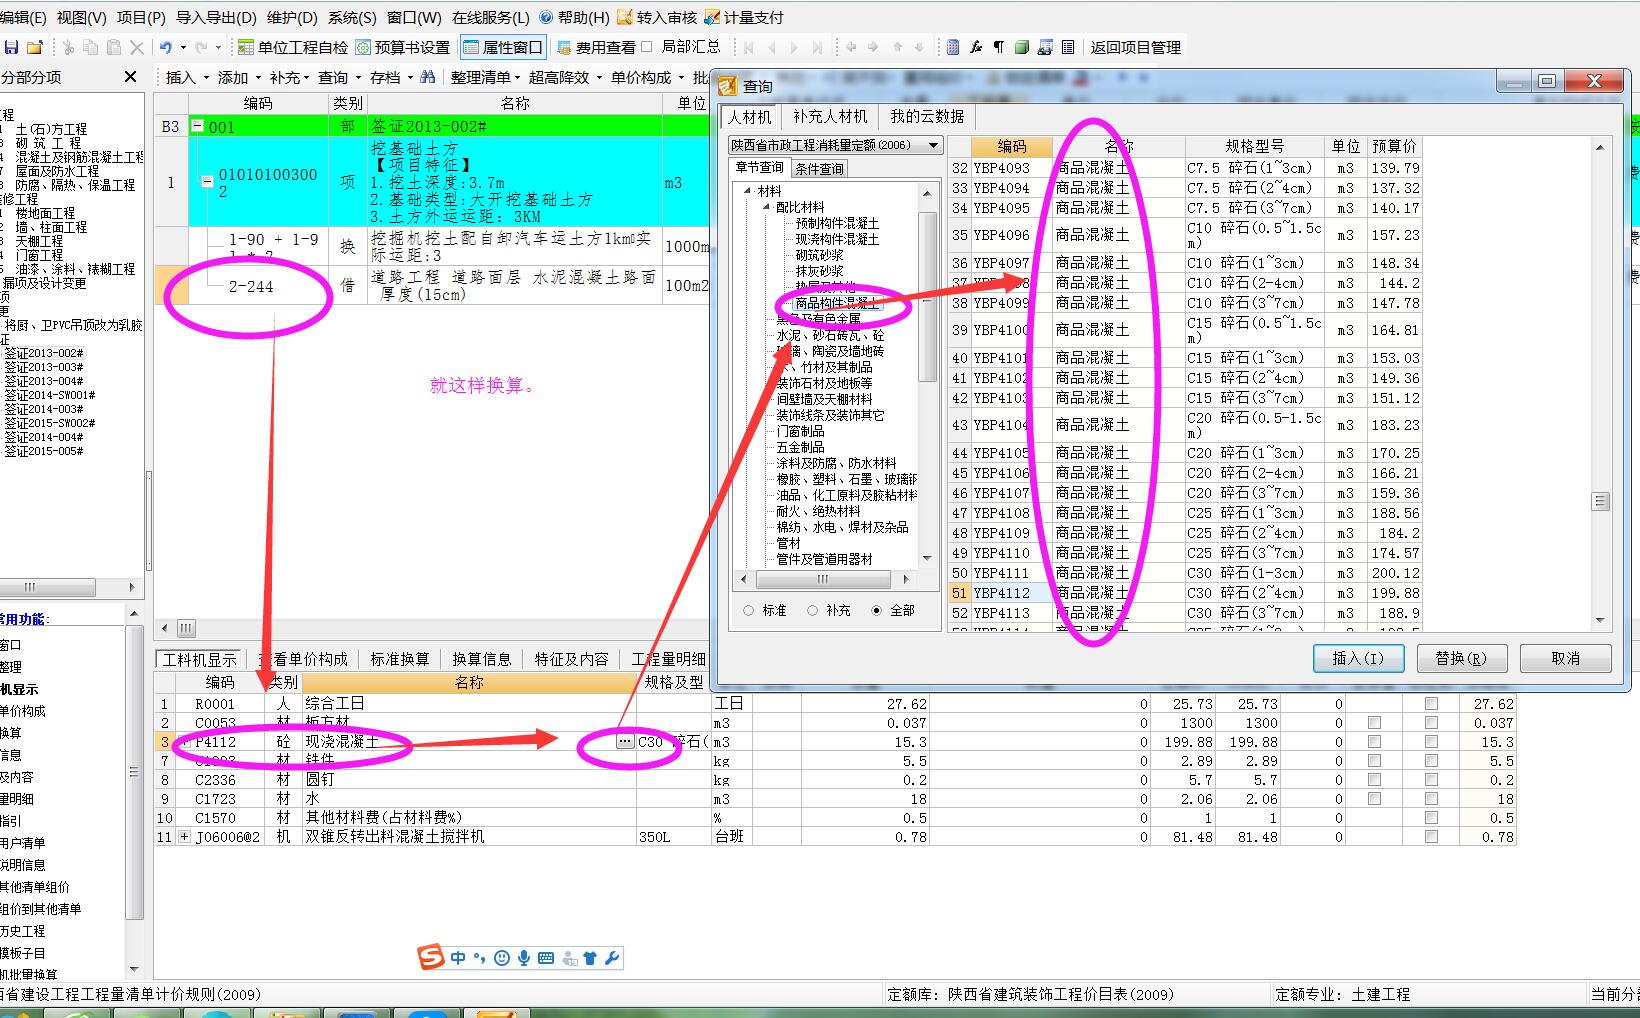The image size is (1640, 1018).
Task: Click the Sogou emoji smiley icon
Action: pyautogui.click(x=502, y=958)
